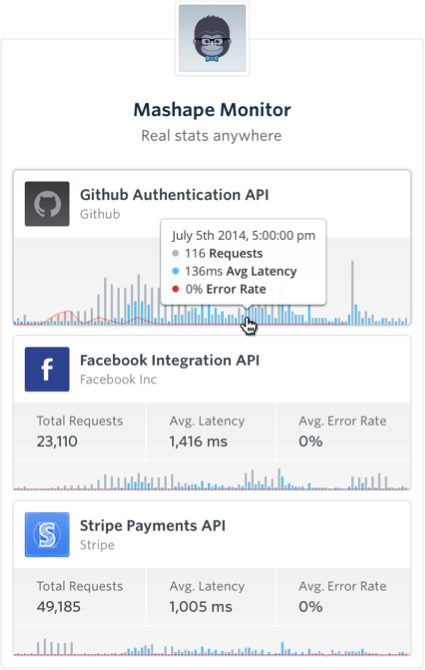
Task: Click the Facebook Inc provider name
Action: 118,379
